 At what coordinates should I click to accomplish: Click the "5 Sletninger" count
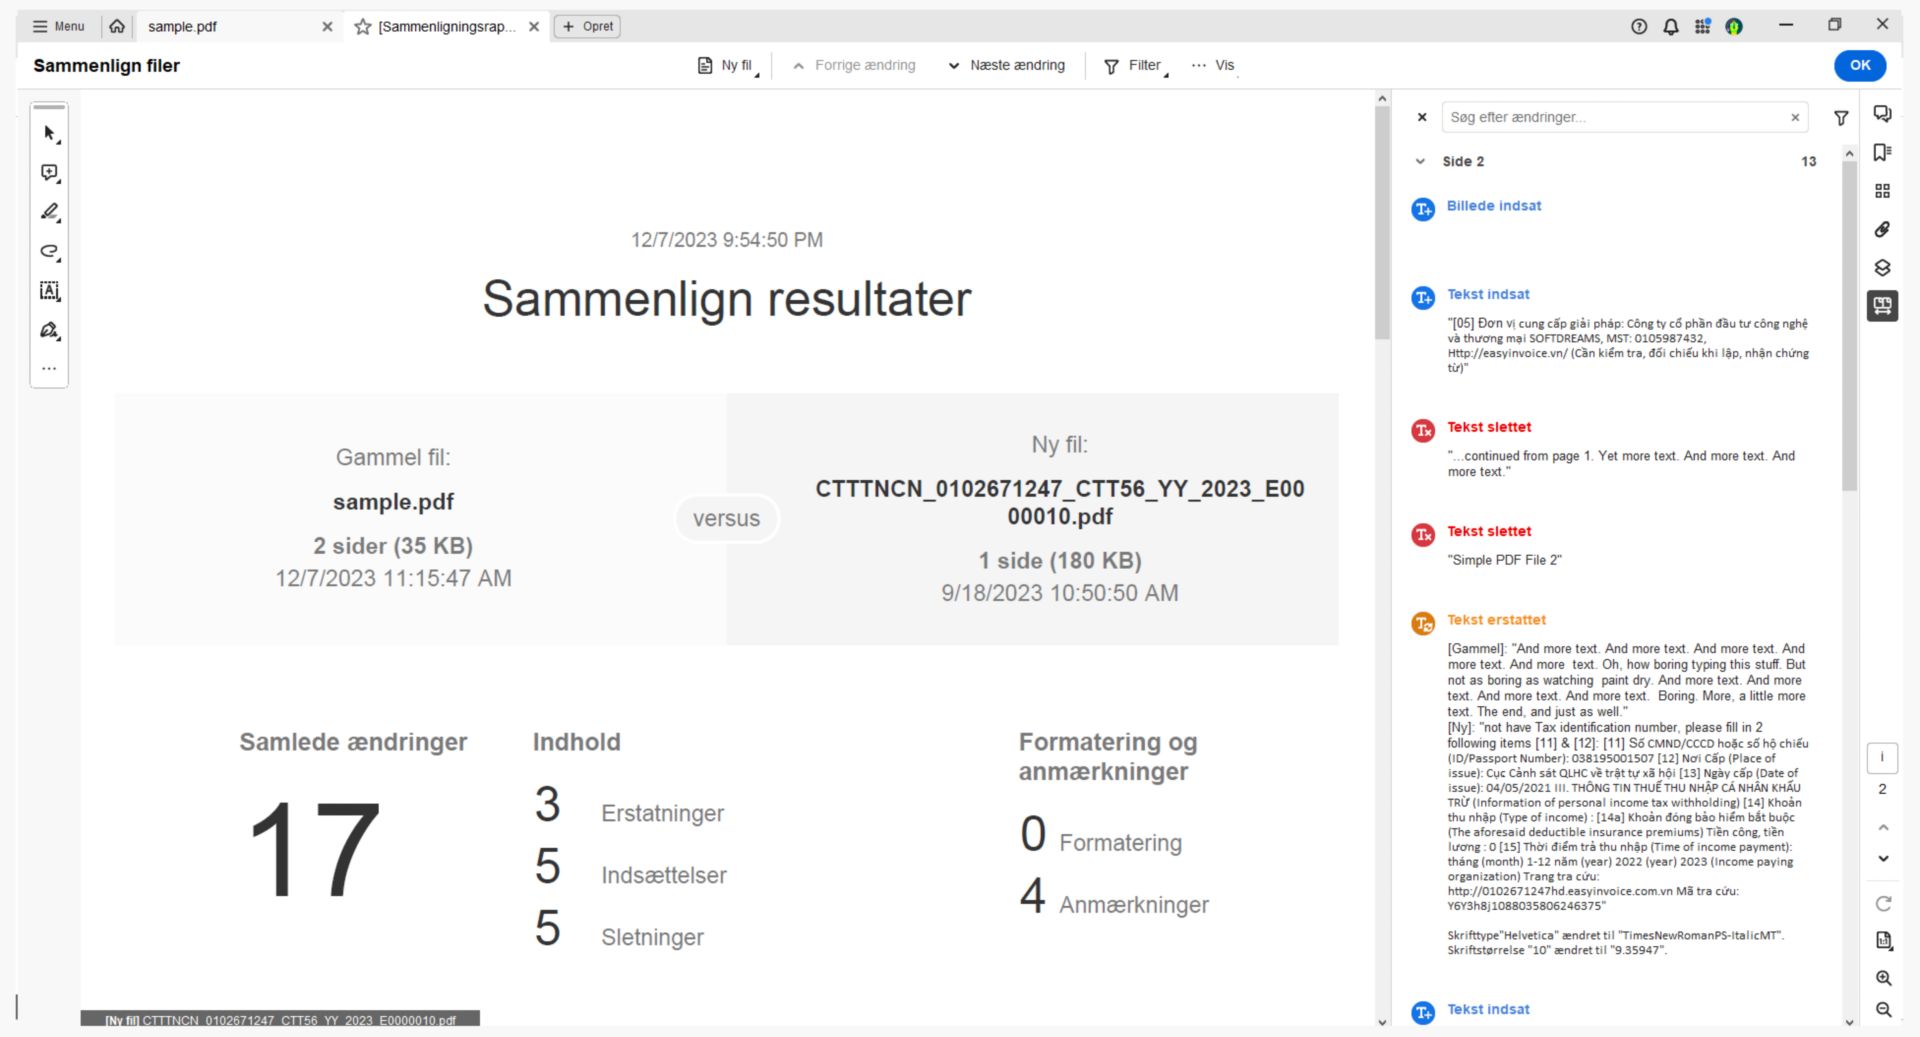click(x=619, y=930)
